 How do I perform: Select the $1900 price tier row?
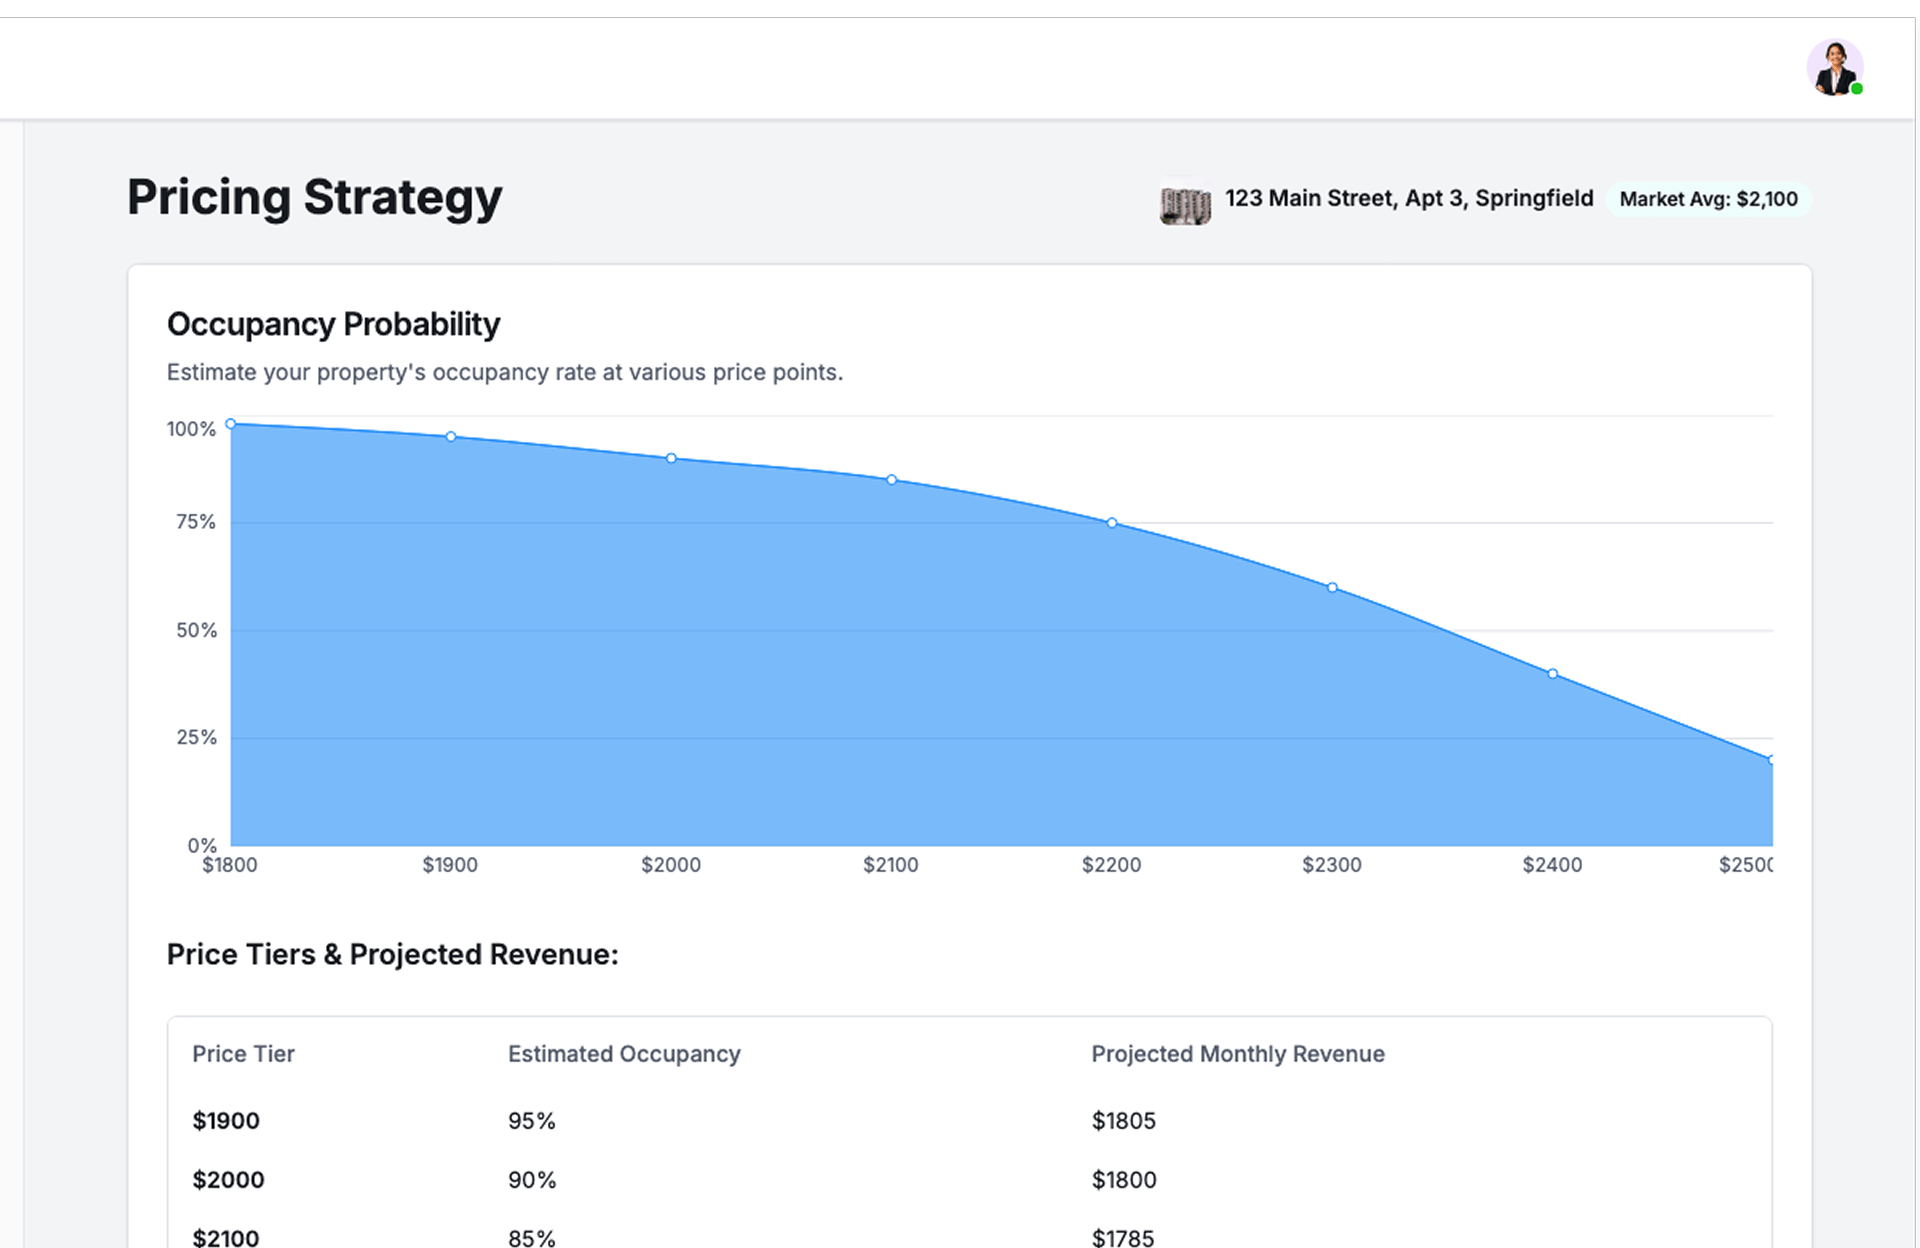[x=226, y=1121]
